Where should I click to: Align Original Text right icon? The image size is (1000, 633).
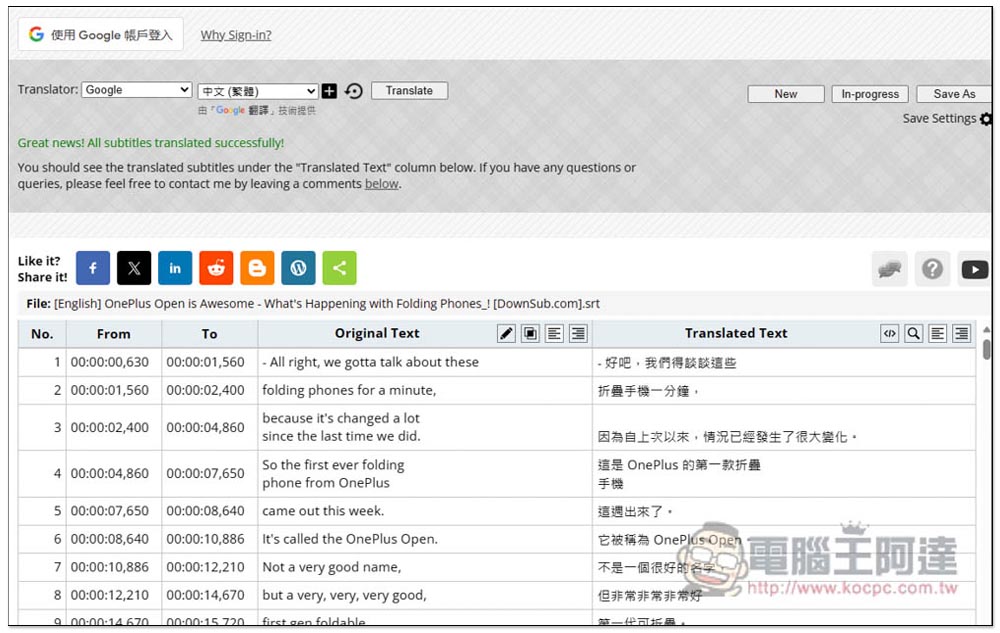(578, 333)
